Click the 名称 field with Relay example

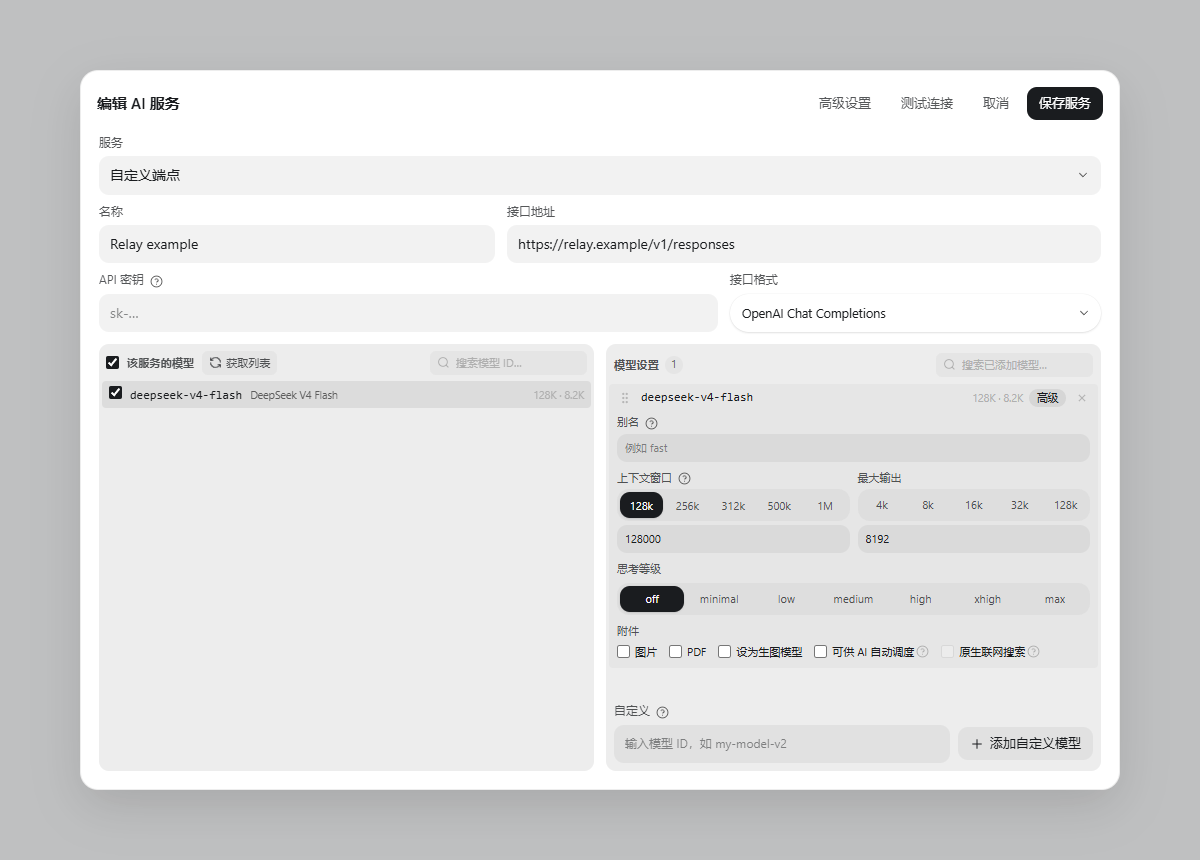tap(297, 244)
